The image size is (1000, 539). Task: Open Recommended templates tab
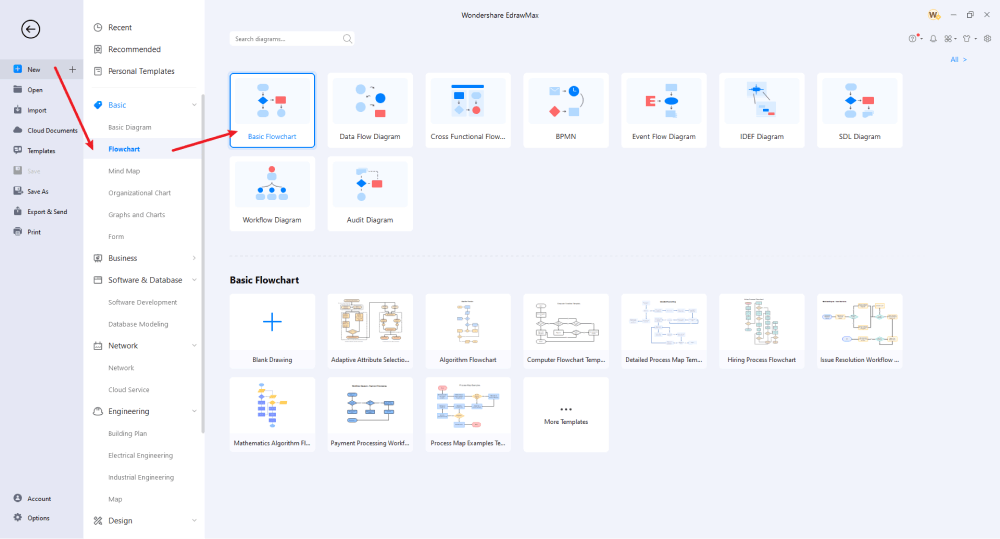pyautogui.click(x=127, y=49)
